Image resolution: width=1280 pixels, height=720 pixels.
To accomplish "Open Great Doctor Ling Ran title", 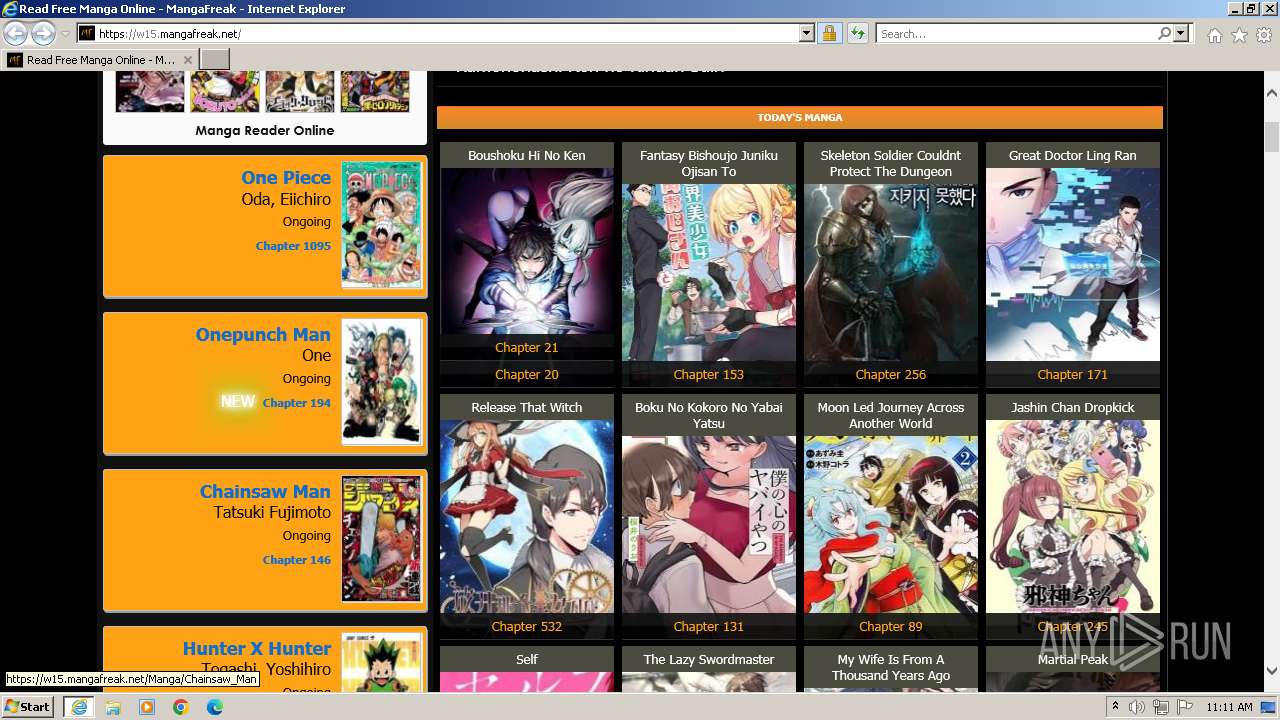I will [x=1073, y=156].
